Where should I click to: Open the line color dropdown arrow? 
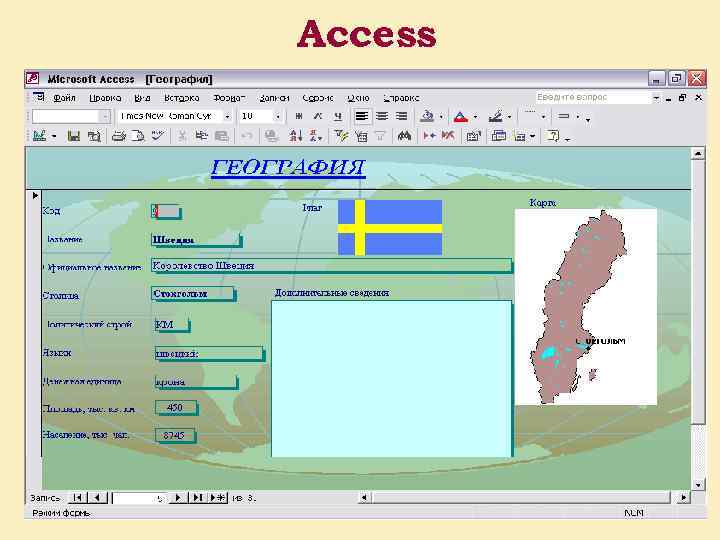pyautogui.click(x=509, y=117)
